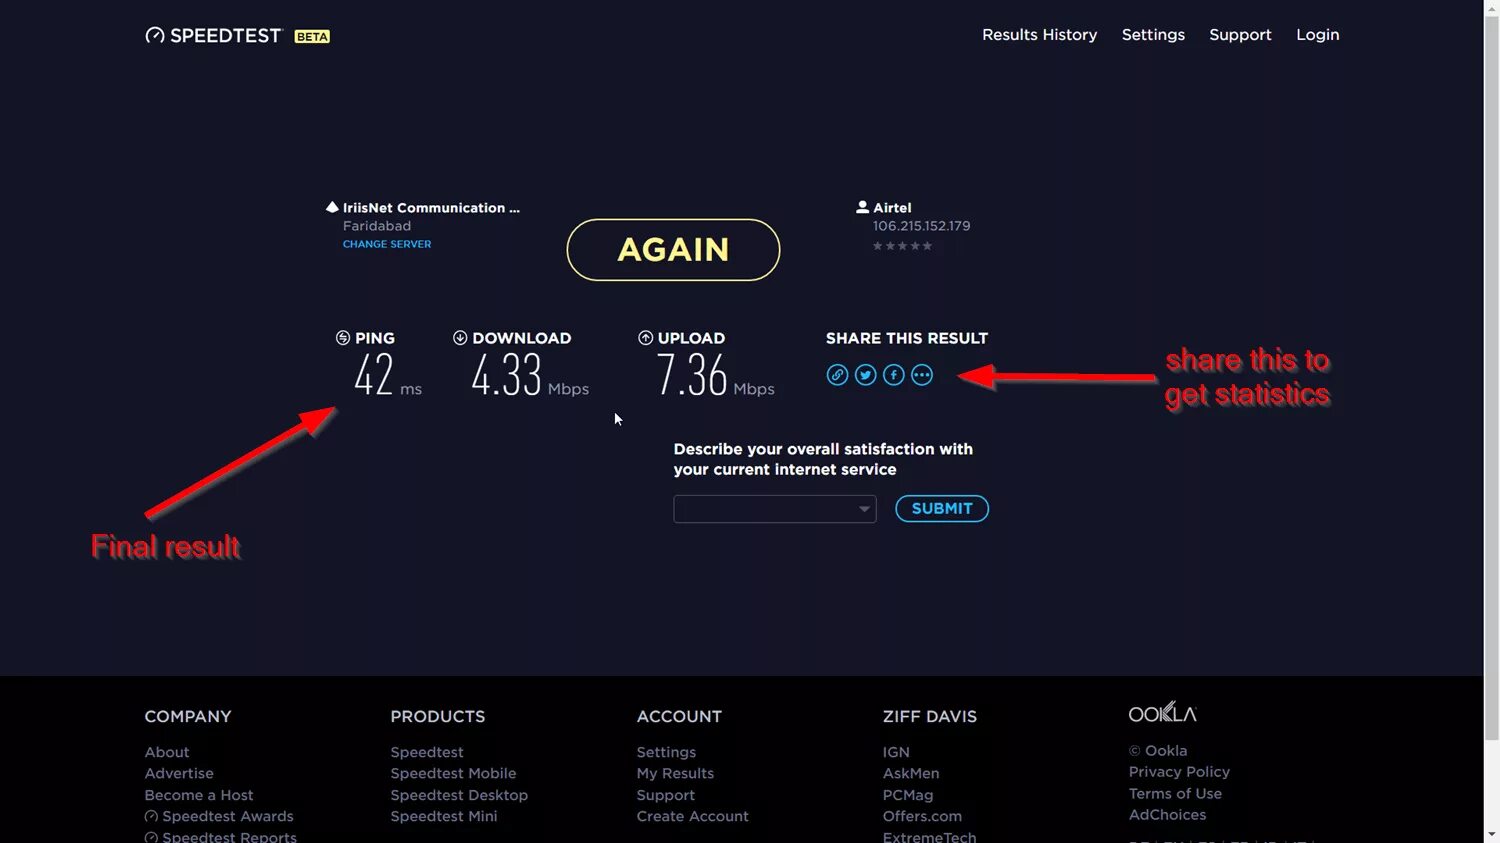This screenshot has width=1500, height=843.
Task: Click the 42 ms ping value
Action: click(388, 376)
